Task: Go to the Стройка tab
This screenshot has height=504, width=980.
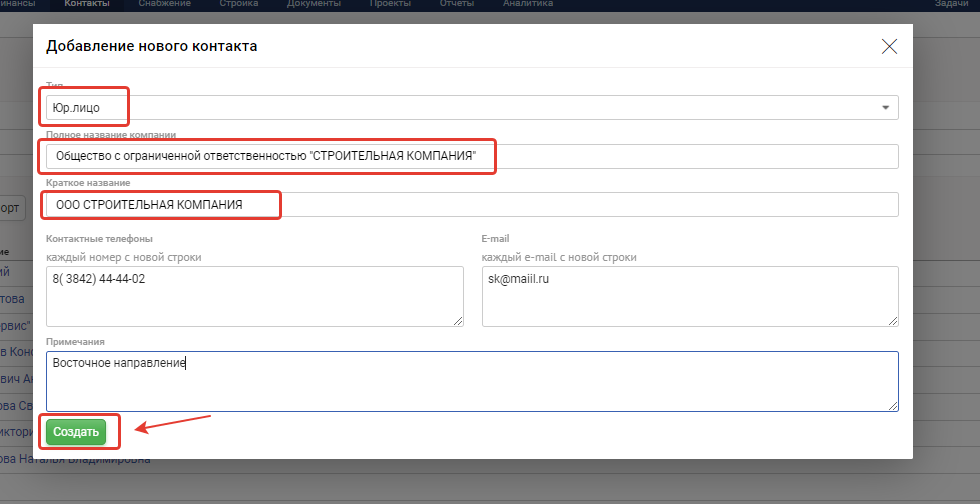Action: click(x=238, y=4)
